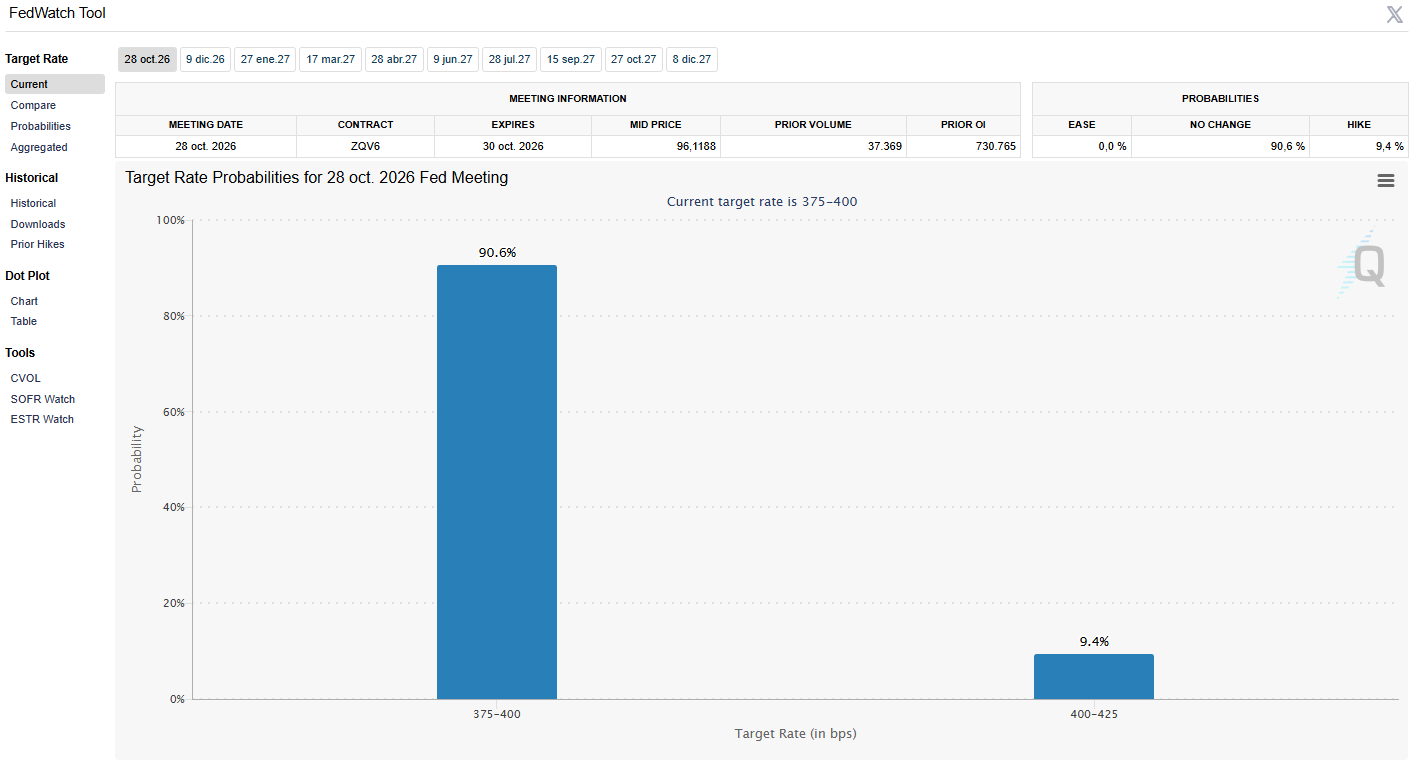Open Probabilities in the sidebar
This screenshot has width=1420, height=764.
[x=41, y=126]
